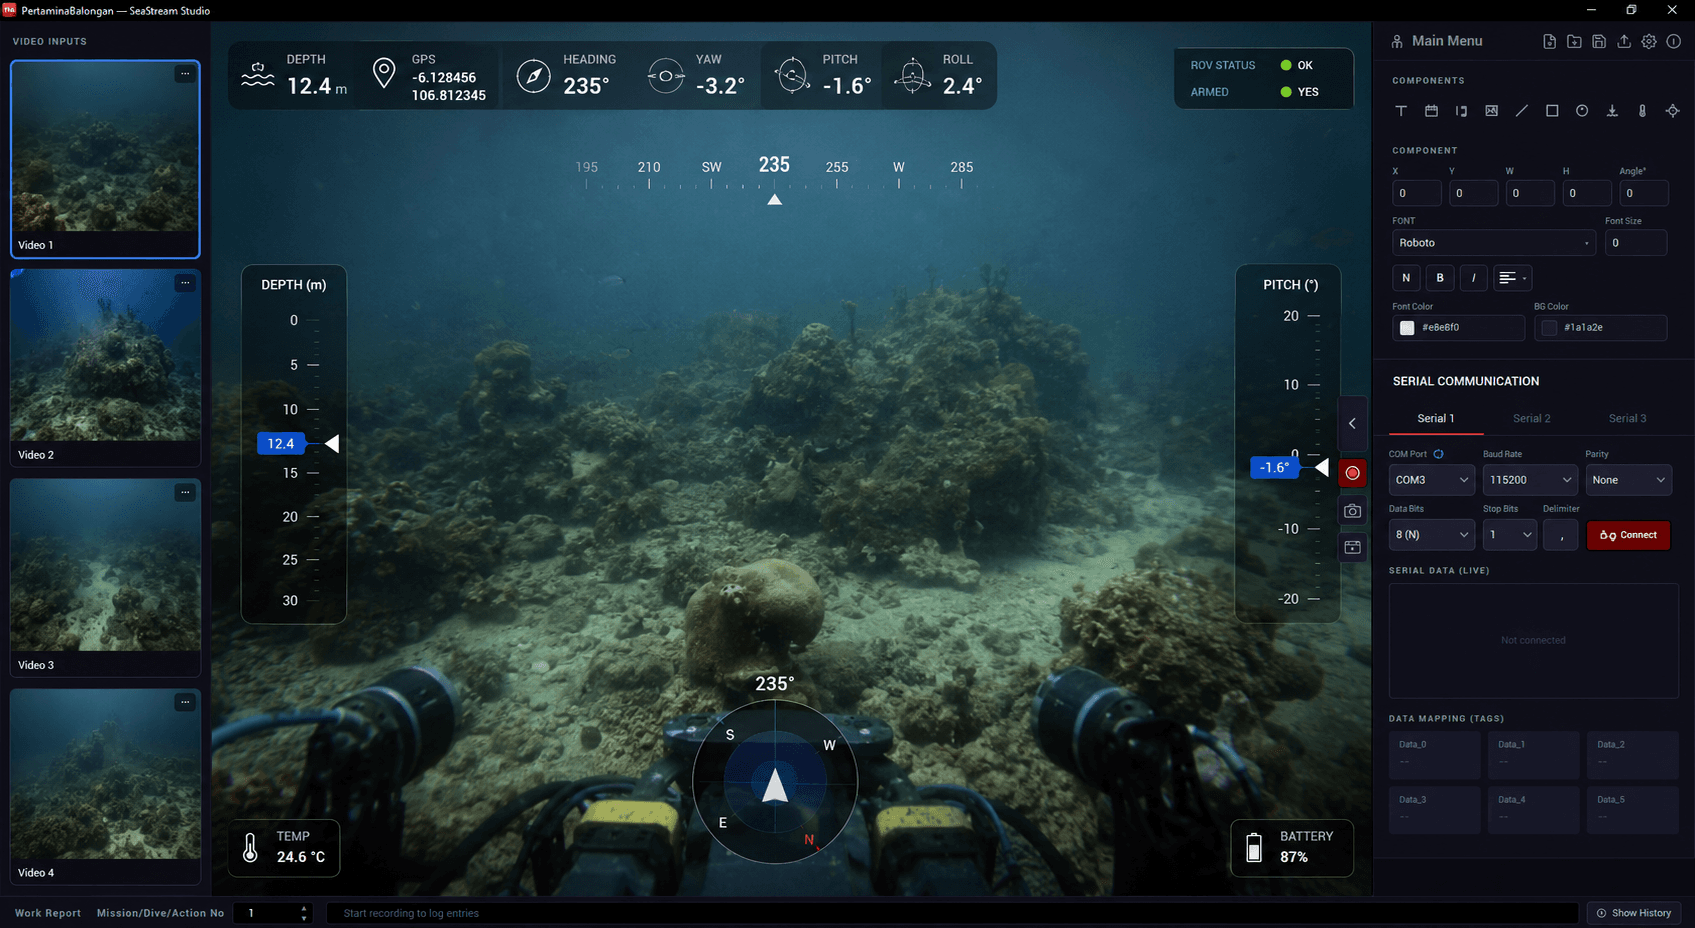Click the depth scale 12.4 marker
The width and height of the screenshot is (1695, 928).
(281, 444)
